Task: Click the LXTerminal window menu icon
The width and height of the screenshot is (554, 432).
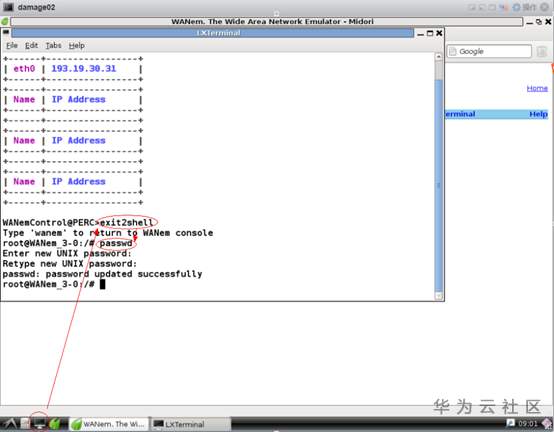Action: [x=6, y=33]
